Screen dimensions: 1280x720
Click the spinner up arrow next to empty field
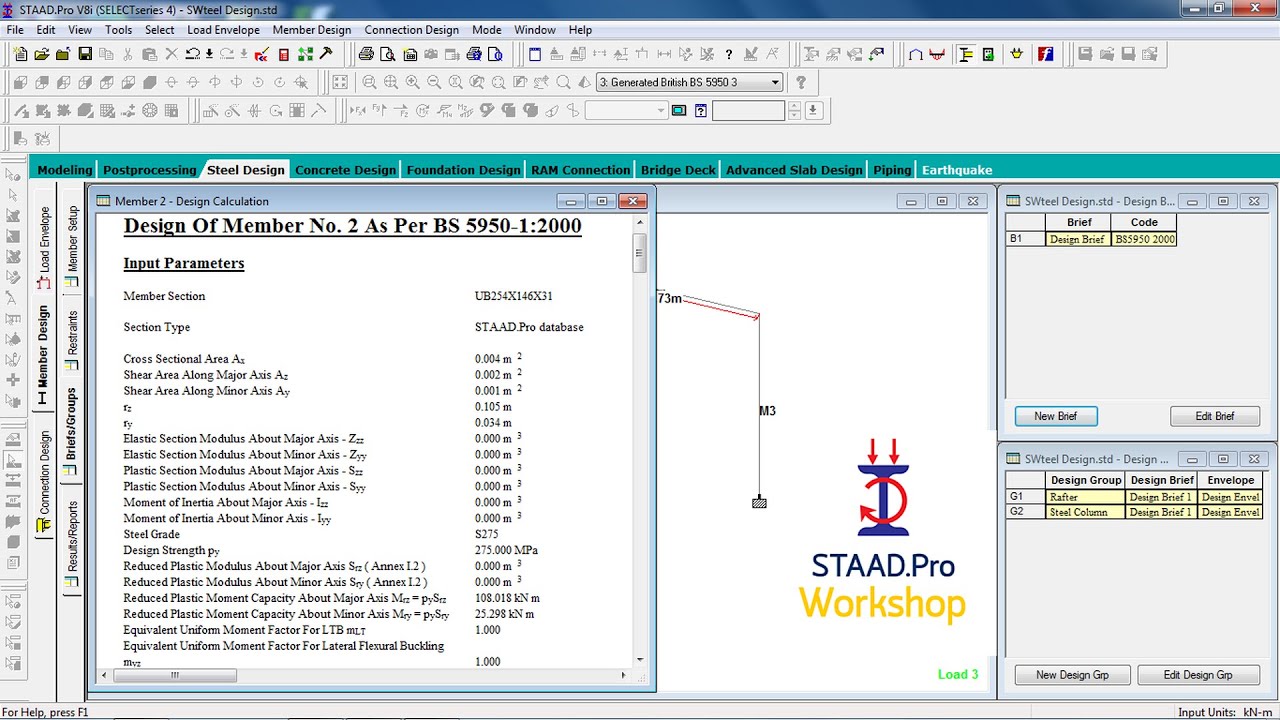pyautogui.click(x=794, y=106)
